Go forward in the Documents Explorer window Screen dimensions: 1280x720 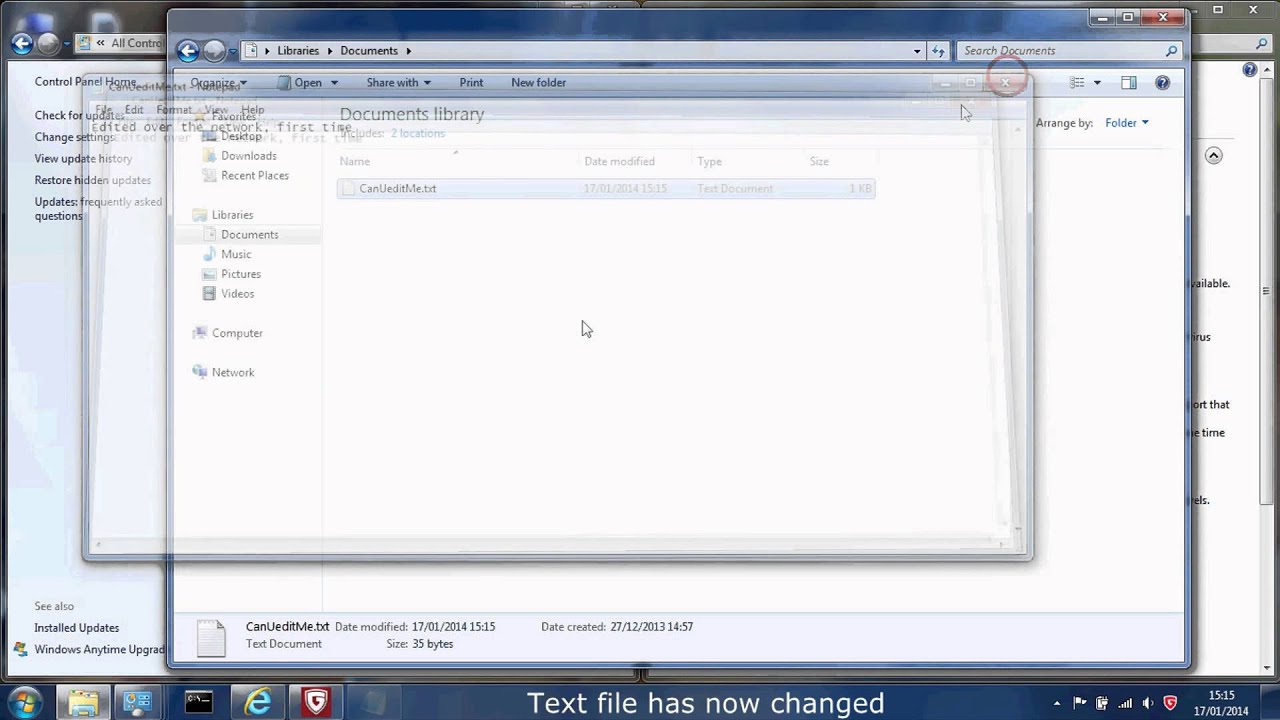(x=214, y=51)
